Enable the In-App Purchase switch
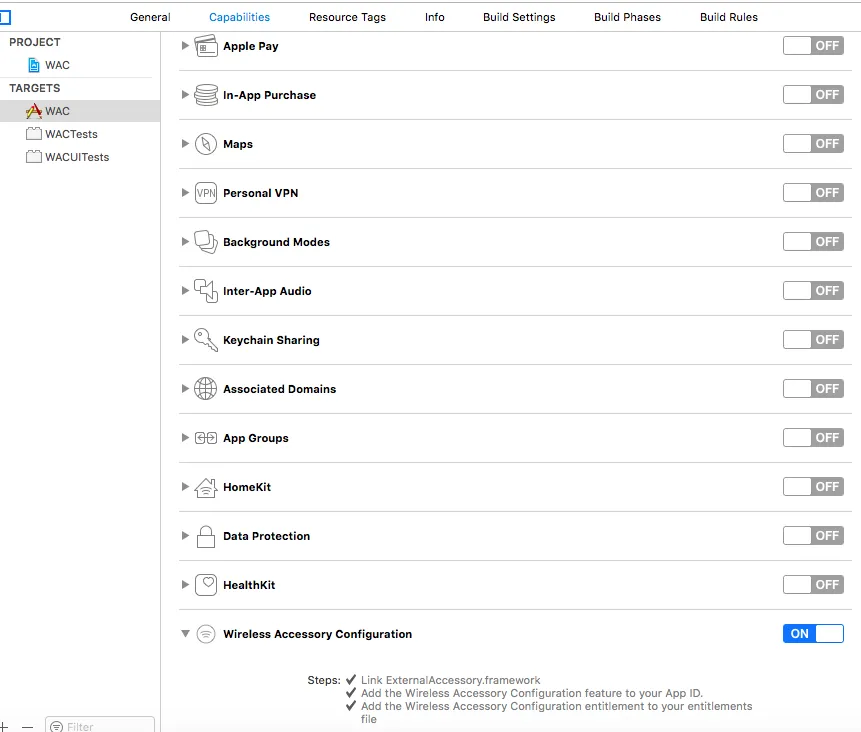 813,94
